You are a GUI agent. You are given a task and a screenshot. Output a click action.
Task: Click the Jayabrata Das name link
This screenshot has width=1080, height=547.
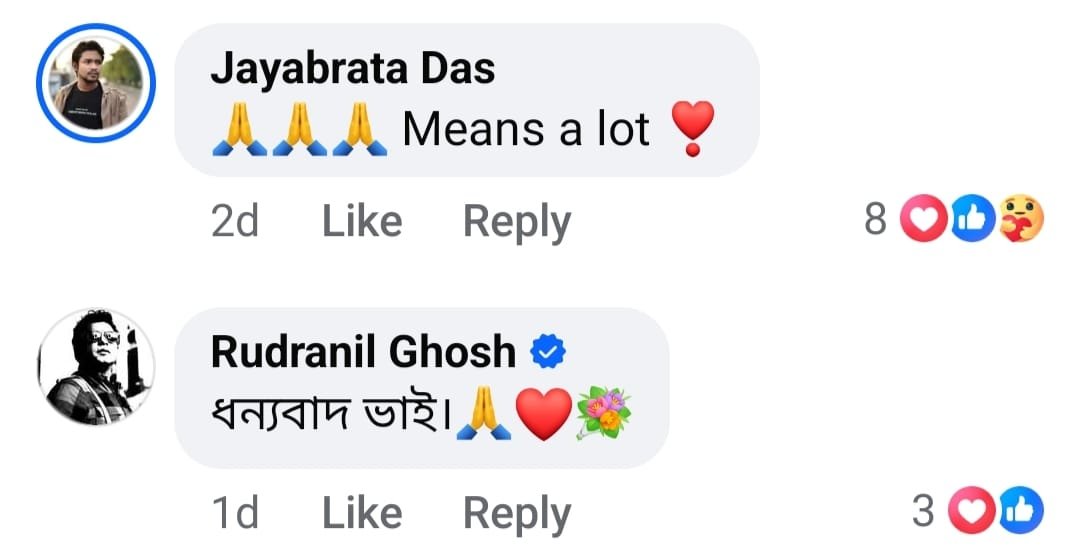[x=353, y=69]
